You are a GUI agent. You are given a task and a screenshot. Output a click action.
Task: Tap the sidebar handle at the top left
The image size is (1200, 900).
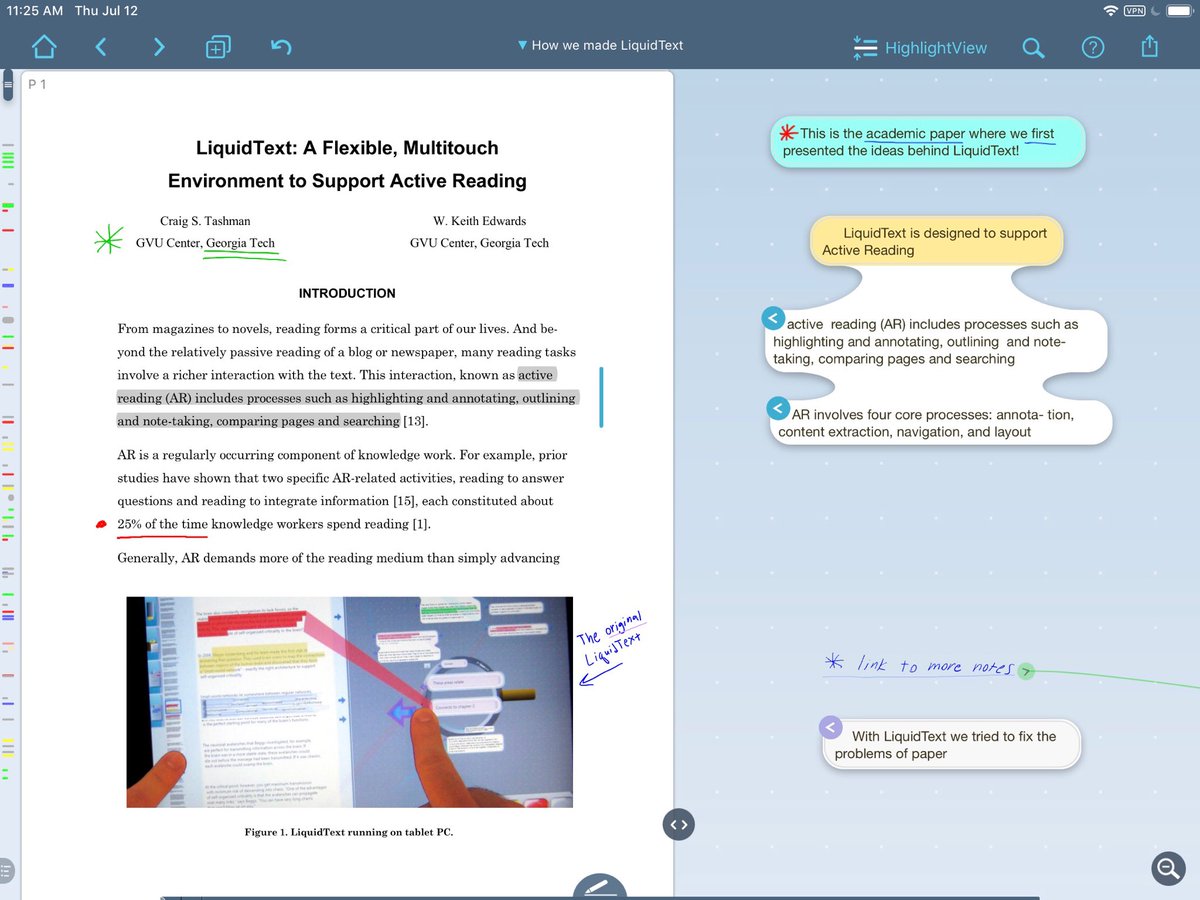tap(8, 85)
